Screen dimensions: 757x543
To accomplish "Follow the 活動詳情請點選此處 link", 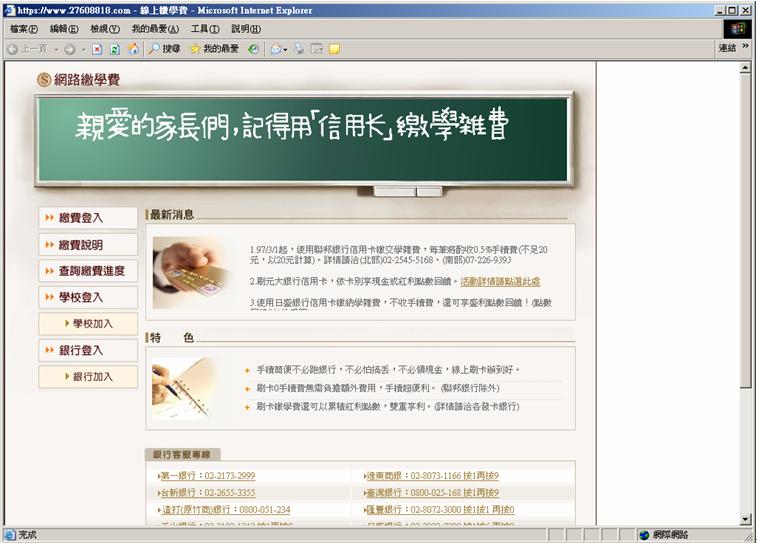I will pos(500,282).
